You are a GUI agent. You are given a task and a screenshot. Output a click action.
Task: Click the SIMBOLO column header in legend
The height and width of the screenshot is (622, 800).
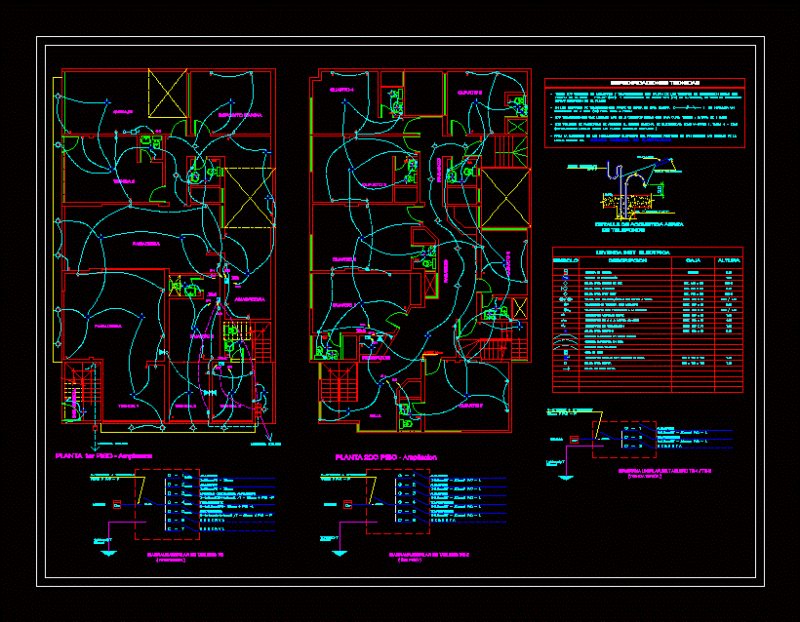pos(566,260)
